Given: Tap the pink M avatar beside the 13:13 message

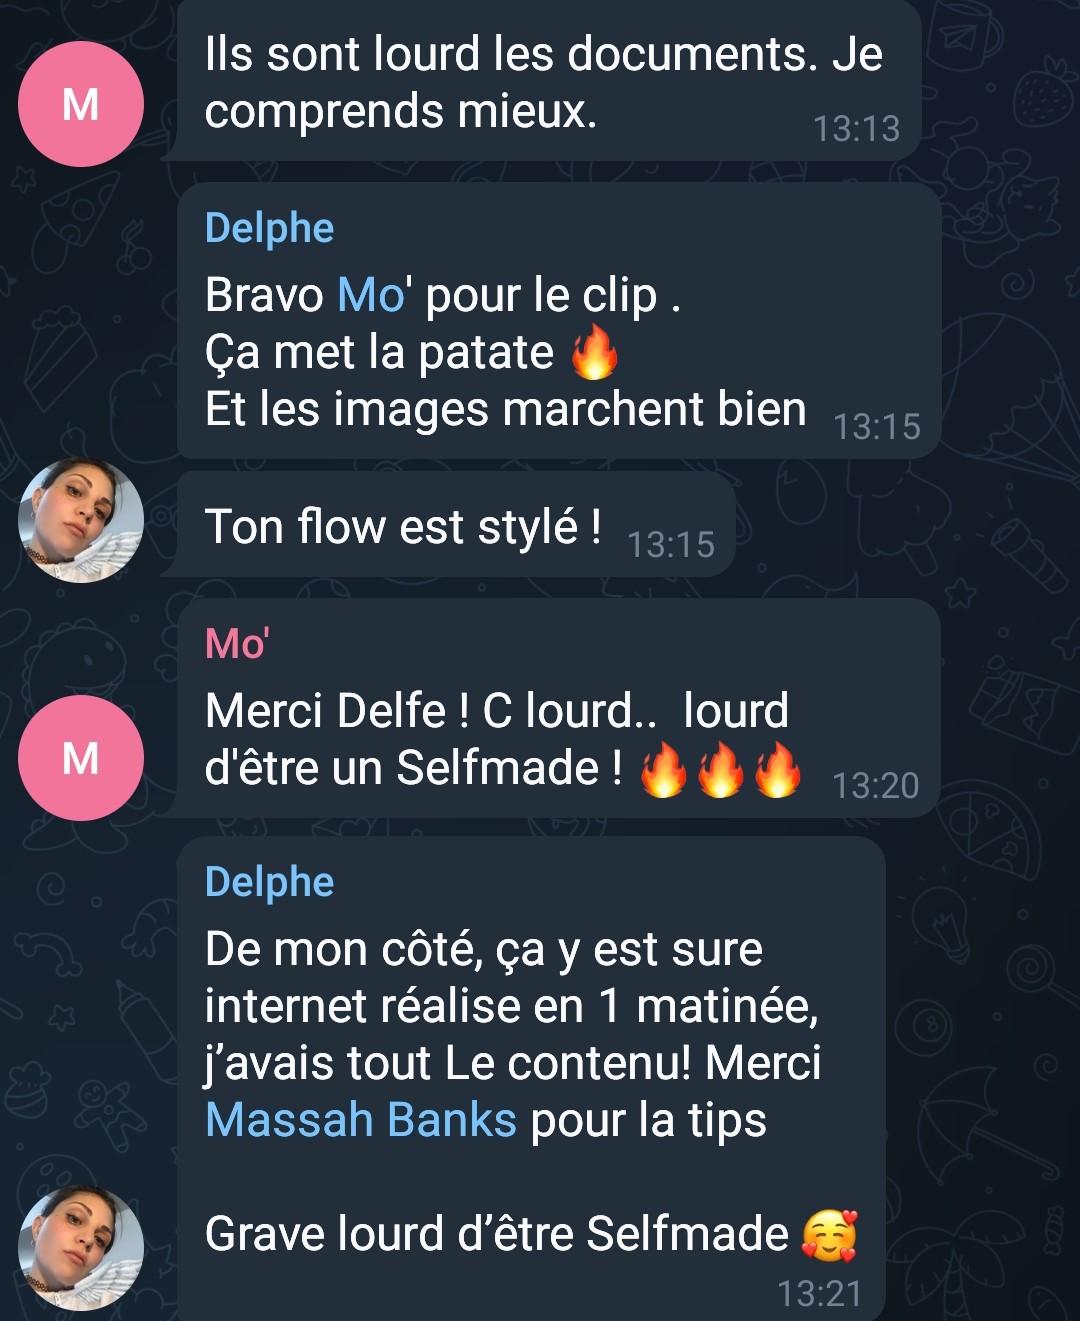Looking at the screenshot, I should tap(81, 104).
